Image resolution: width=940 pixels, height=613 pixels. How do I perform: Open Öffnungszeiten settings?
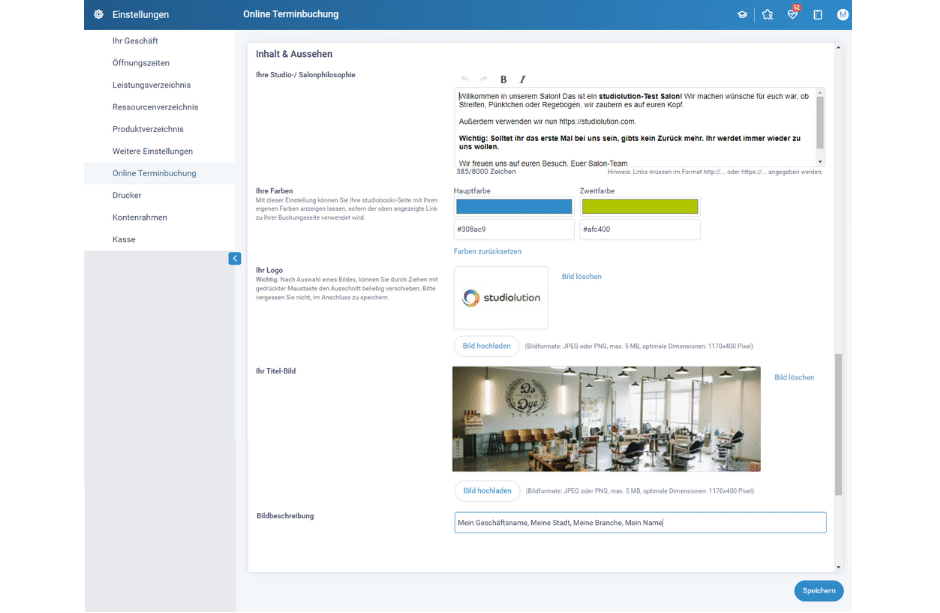pyautogui.click(x=141, y=63)
